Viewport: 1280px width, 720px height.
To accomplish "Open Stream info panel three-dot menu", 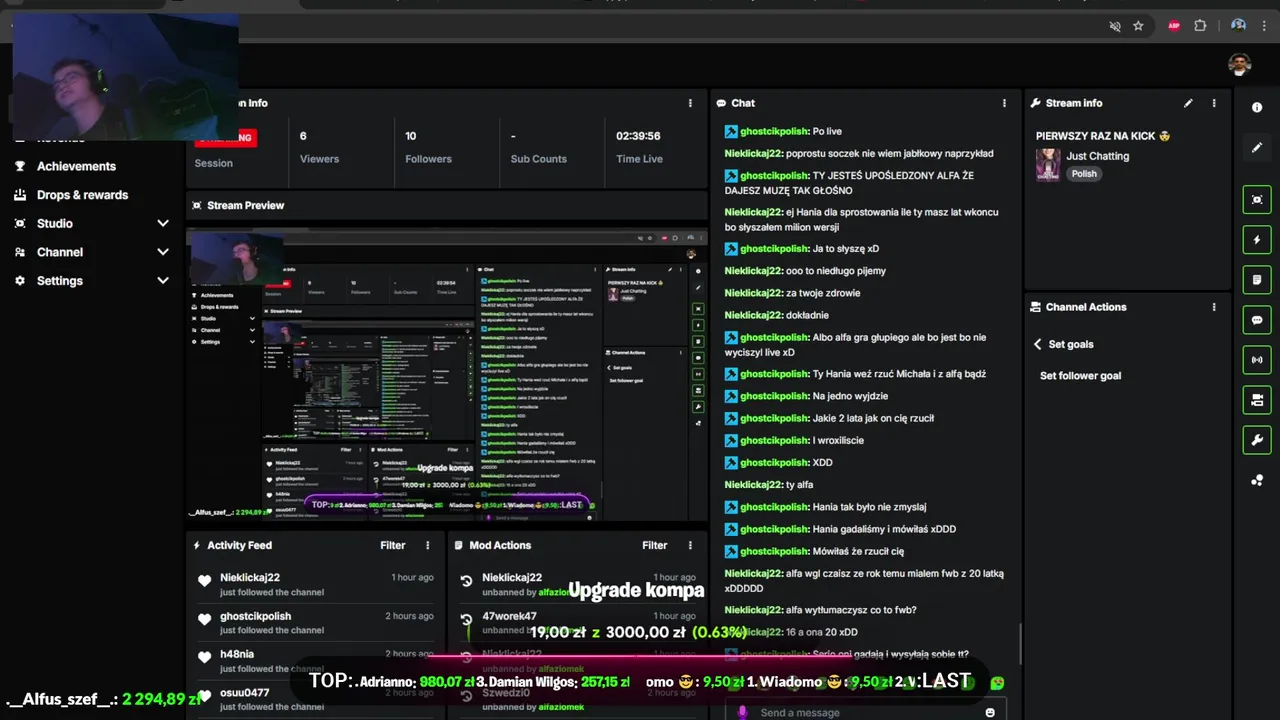I will (1214, 103).
